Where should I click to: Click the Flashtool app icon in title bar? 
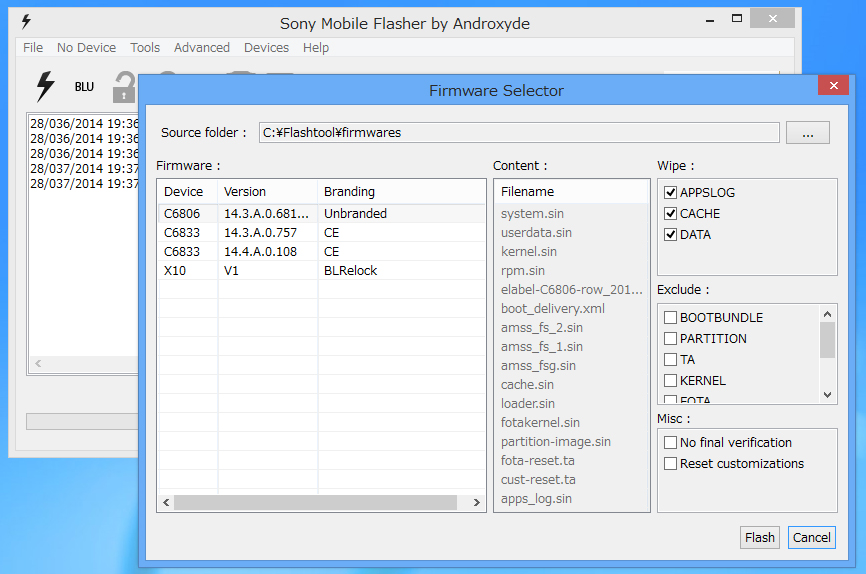(x=26, y=22)
